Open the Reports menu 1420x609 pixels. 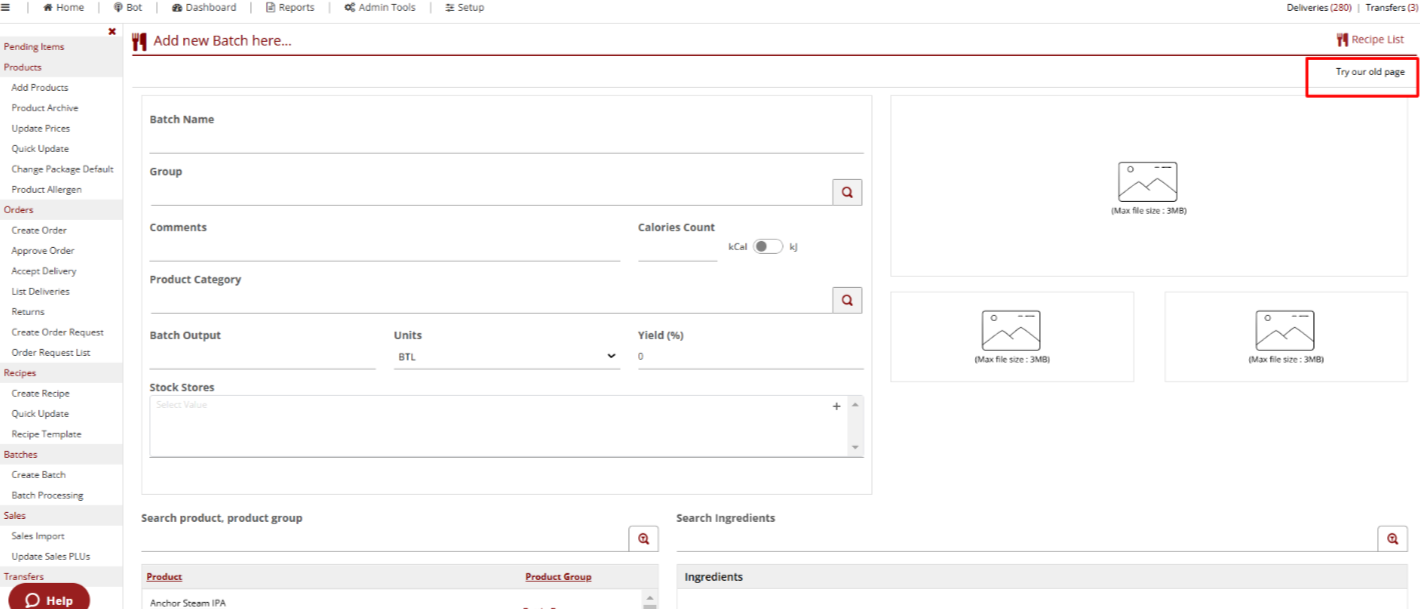point(290,7)
